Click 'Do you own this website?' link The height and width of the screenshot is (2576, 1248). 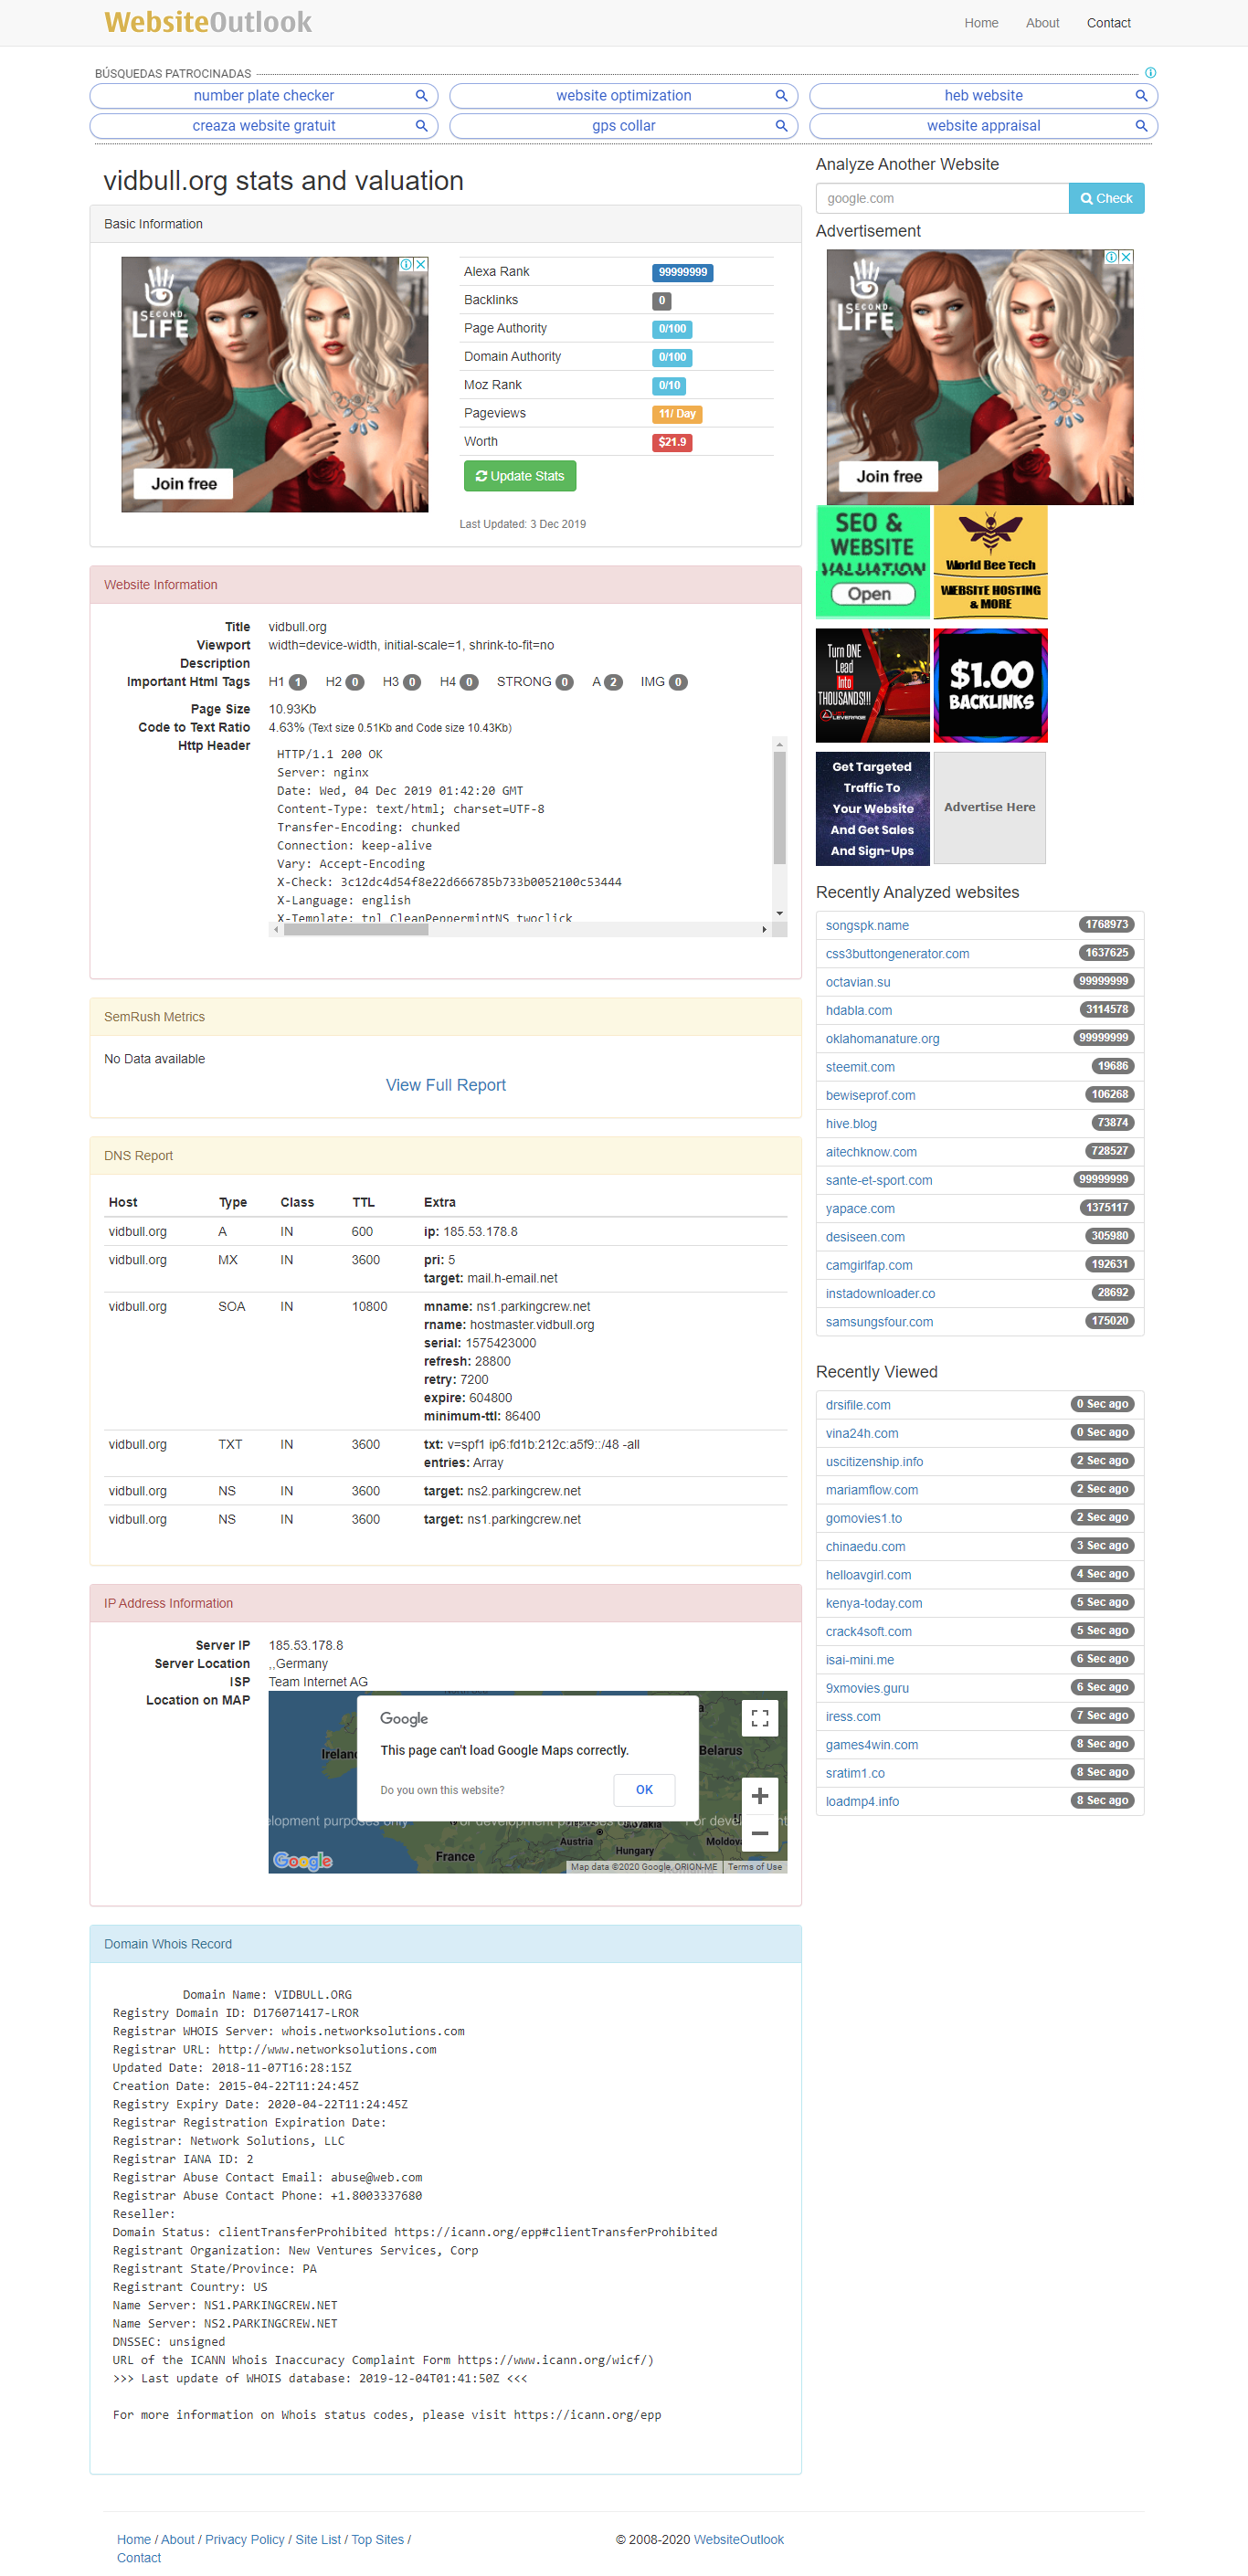point(442,1790)
